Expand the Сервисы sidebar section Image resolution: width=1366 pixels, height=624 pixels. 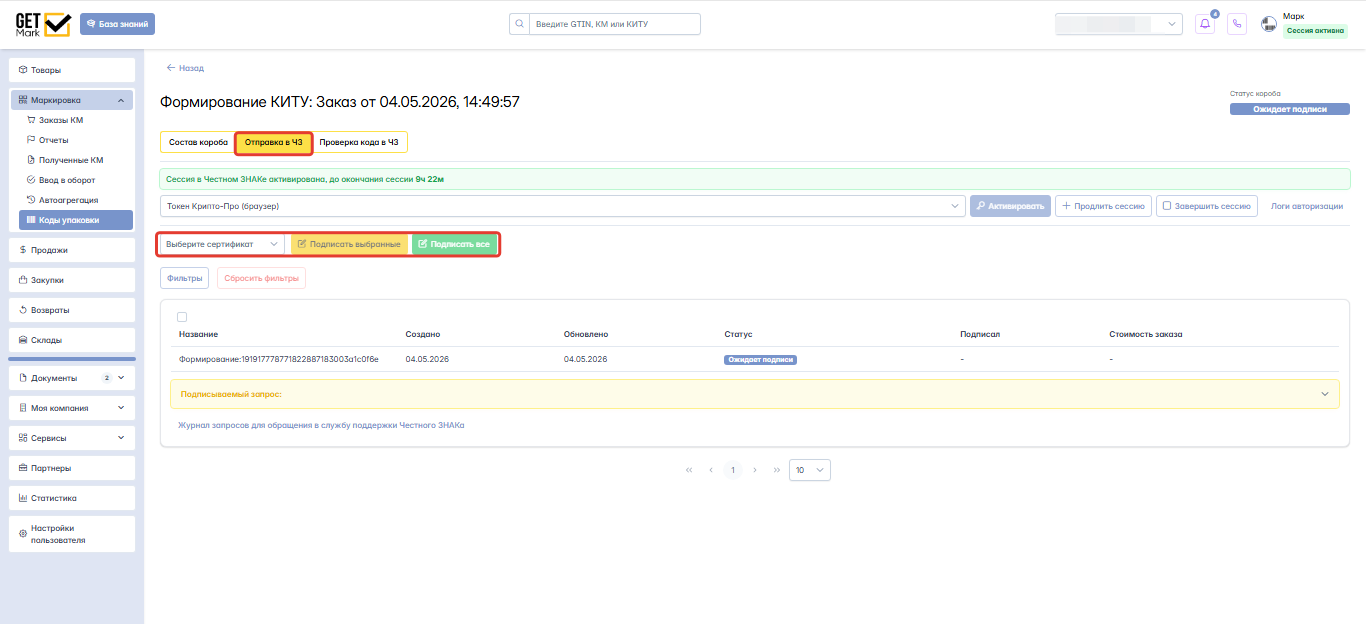point(121,438)
